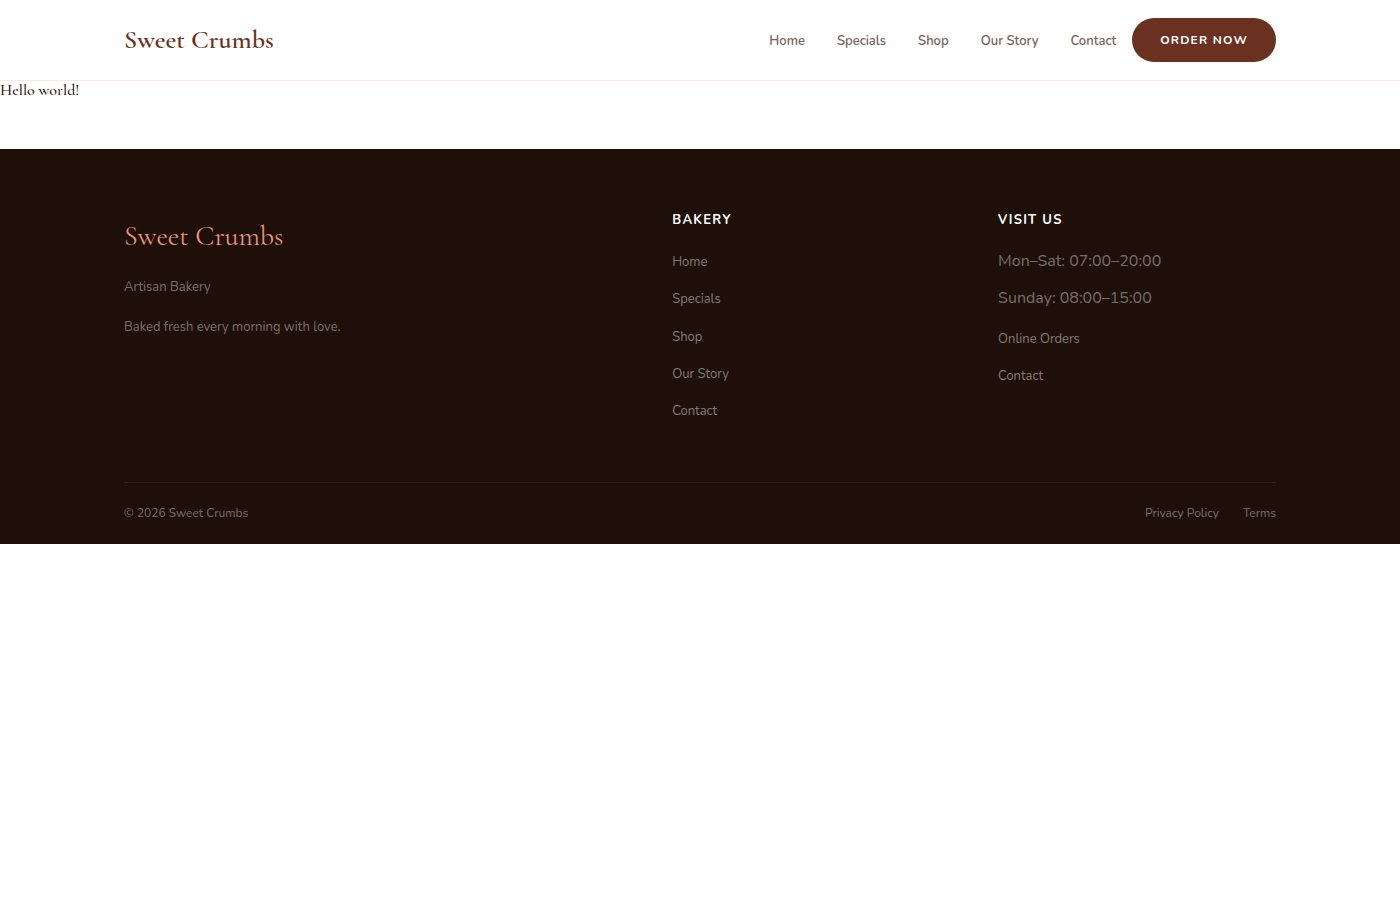Click the Hello world! text
The width and height of the screenshot is (1400, 900).
[x=40, y=90]
